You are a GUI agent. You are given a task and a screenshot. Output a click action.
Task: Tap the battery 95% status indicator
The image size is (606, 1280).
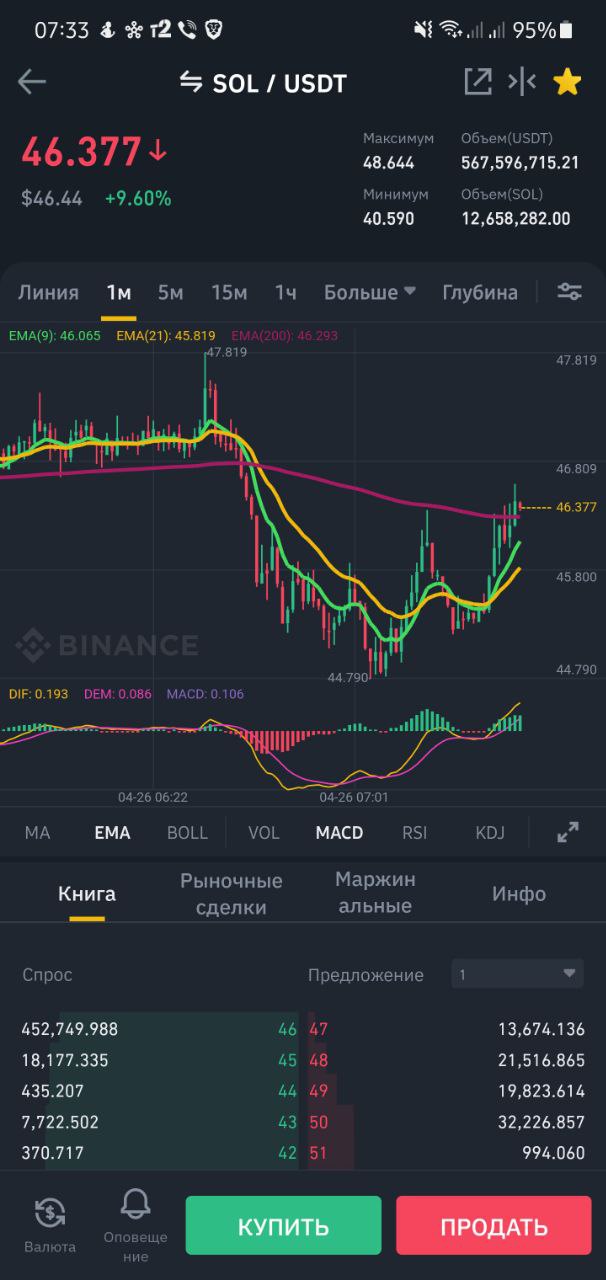click(x=545, y=30)
